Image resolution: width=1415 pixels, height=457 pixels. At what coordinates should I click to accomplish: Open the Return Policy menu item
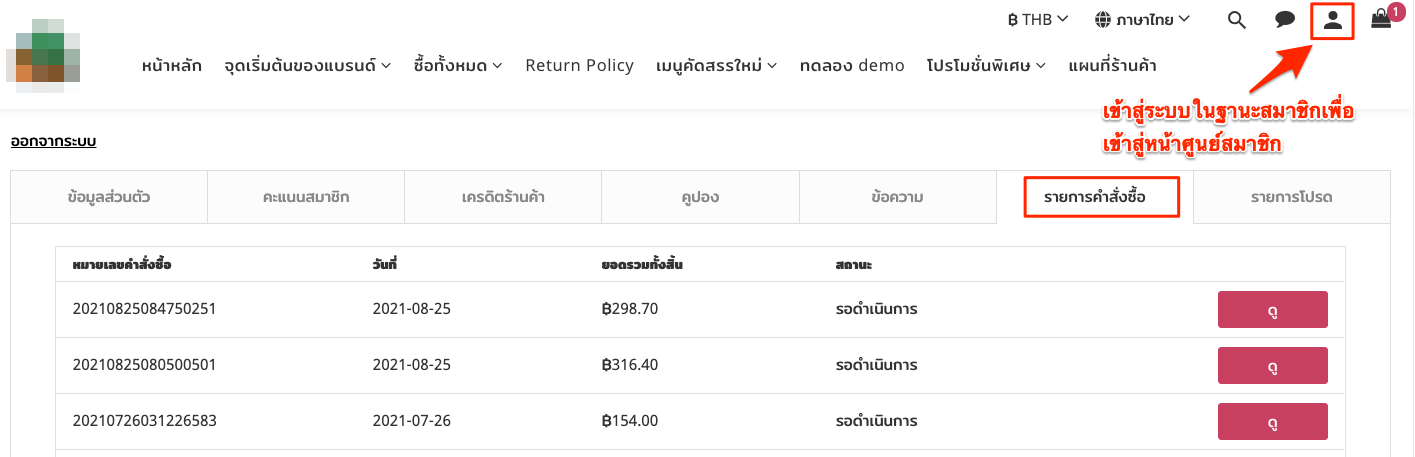coord(579,65)
